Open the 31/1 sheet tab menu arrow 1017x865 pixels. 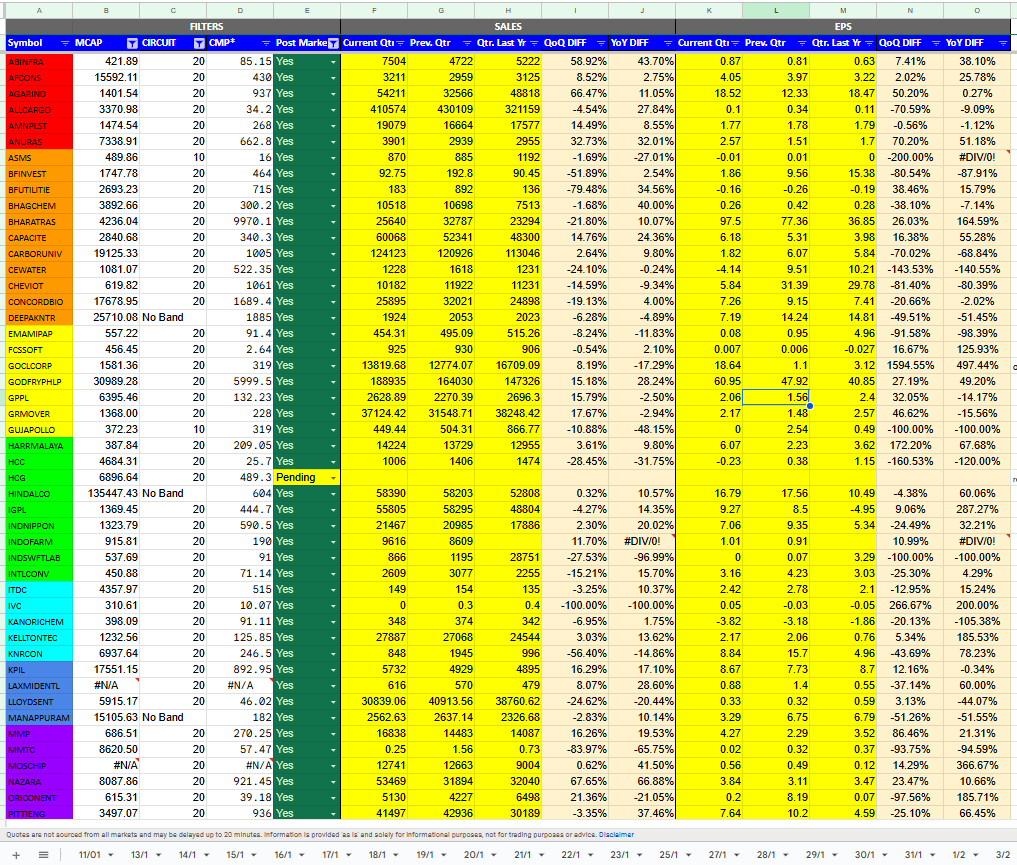coord(934,855)
